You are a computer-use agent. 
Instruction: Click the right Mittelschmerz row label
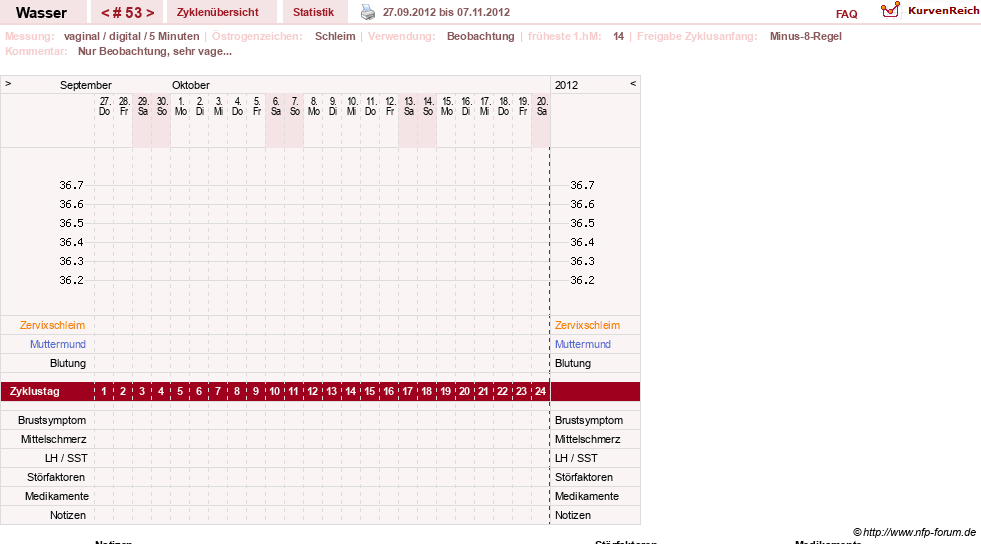click(x=587, y=439)
